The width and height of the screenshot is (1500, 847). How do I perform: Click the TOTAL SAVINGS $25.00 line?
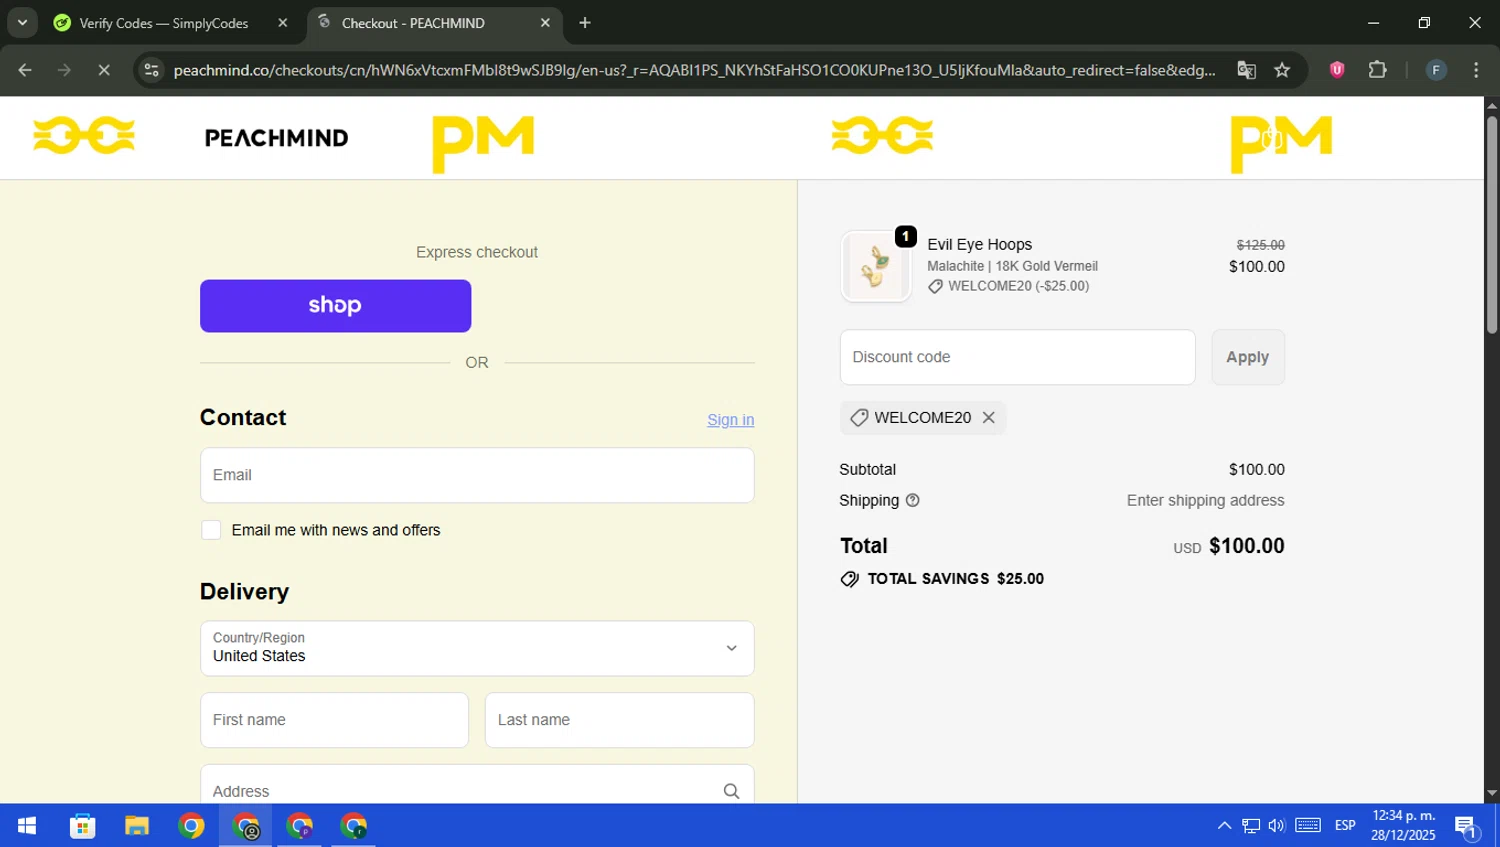[x=942, y=579]
